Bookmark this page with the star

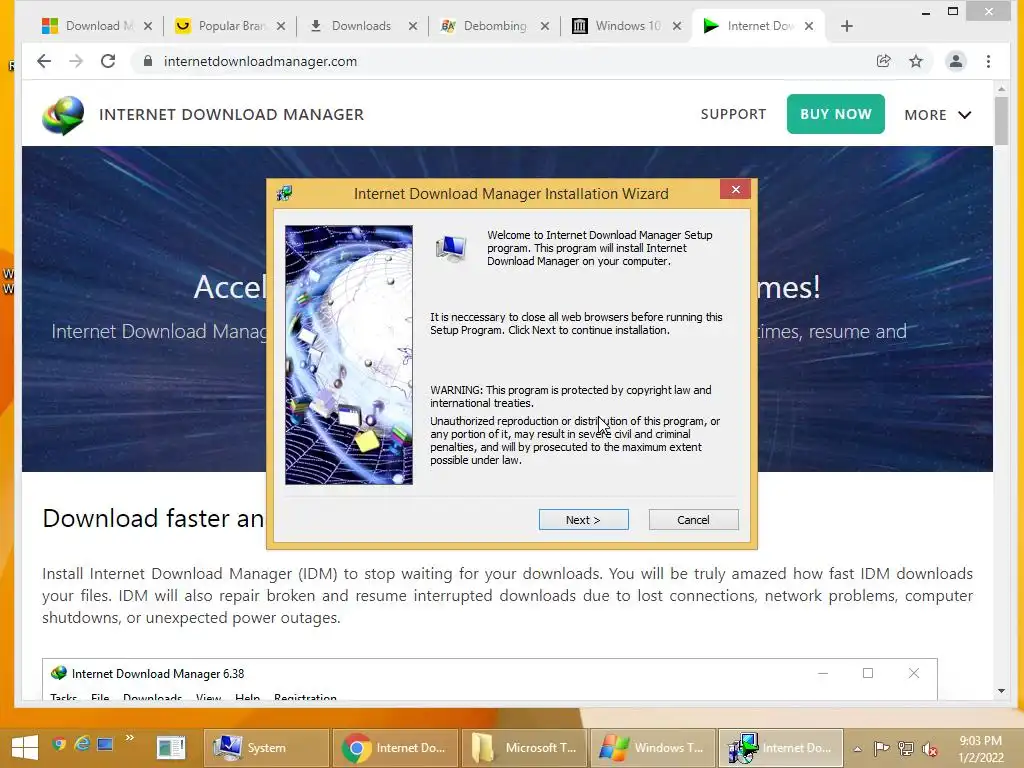916,61
